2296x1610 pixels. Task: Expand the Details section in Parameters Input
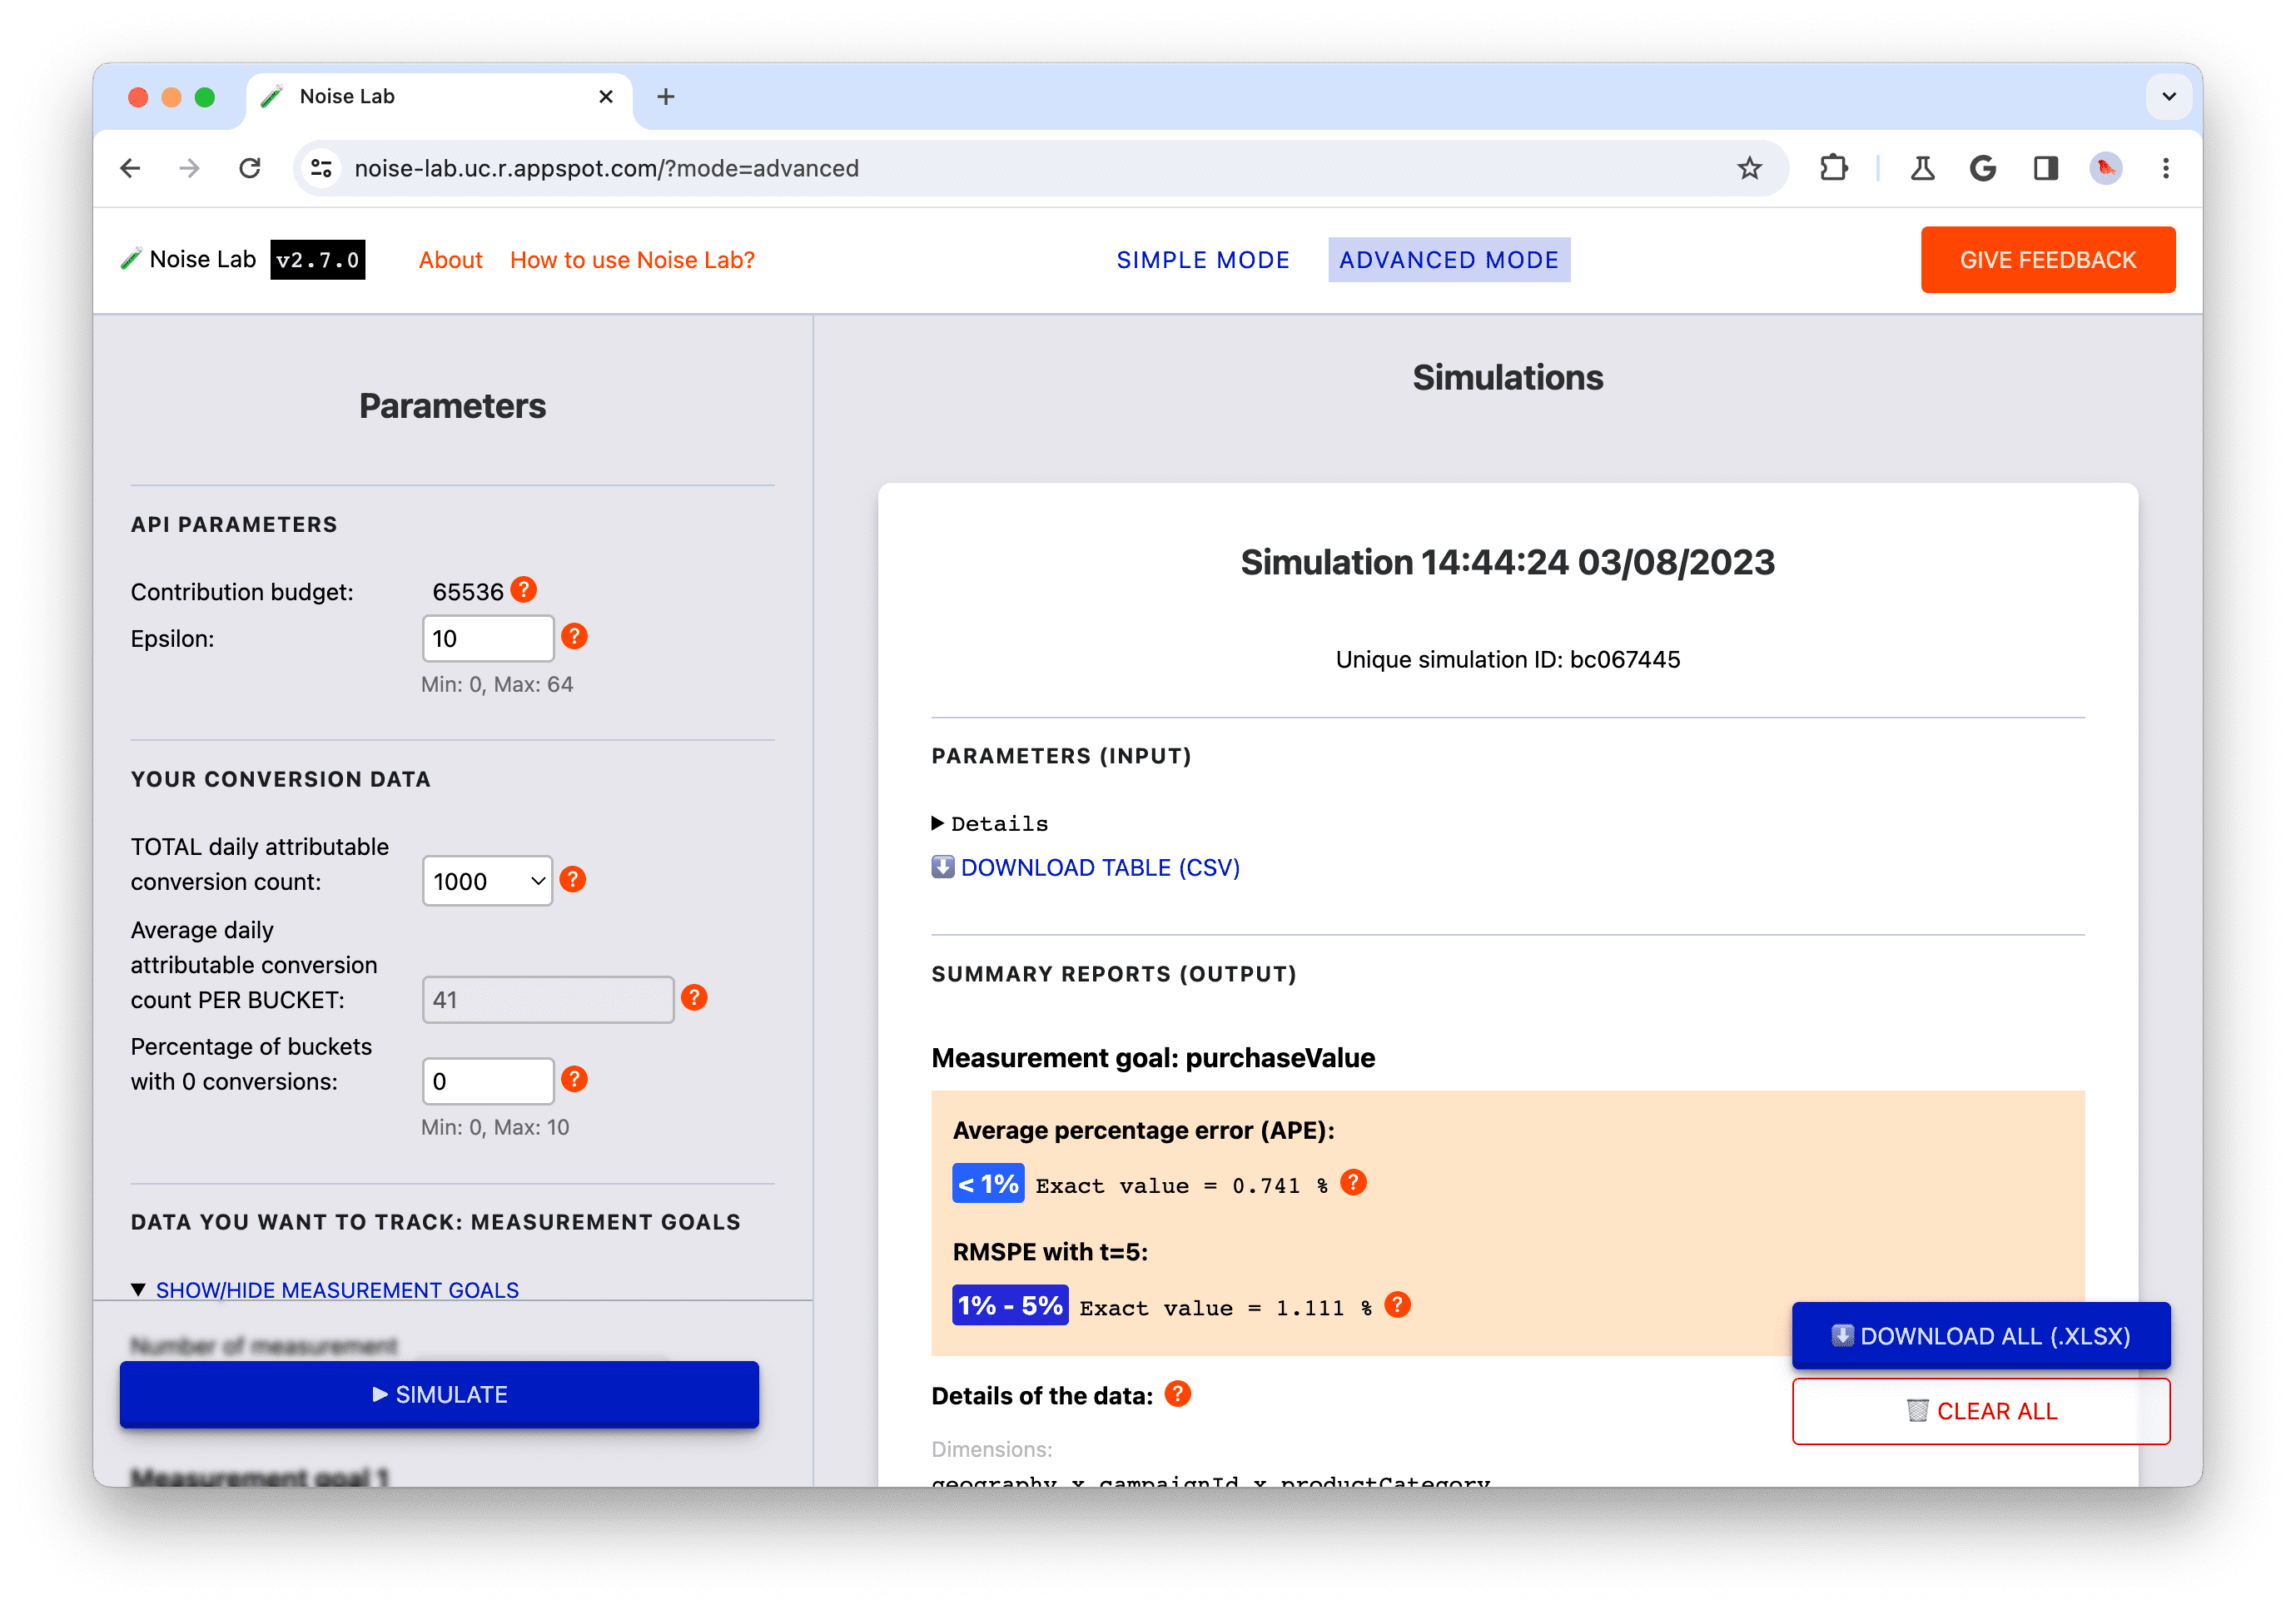coord(986,822)
